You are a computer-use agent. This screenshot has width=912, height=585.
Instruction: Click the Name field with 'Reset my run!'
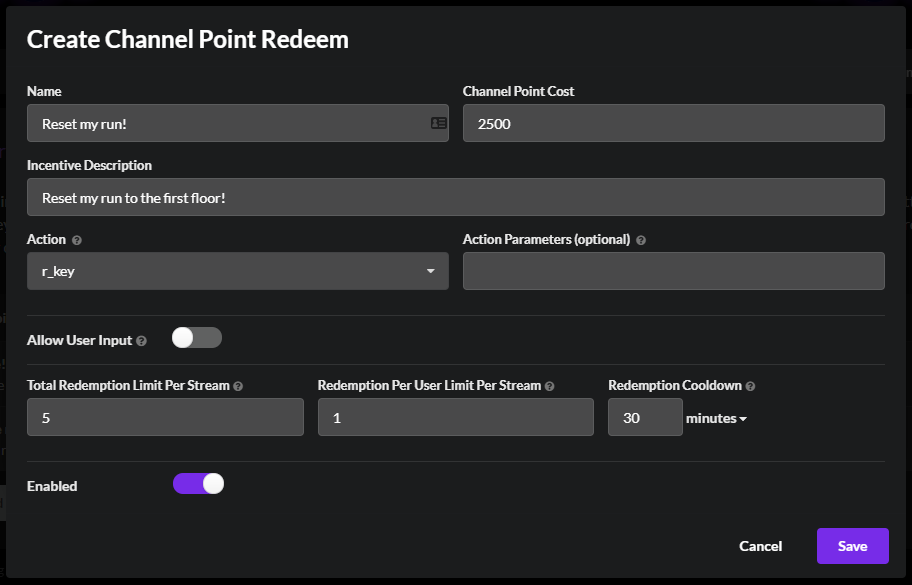tap(225, 124)
